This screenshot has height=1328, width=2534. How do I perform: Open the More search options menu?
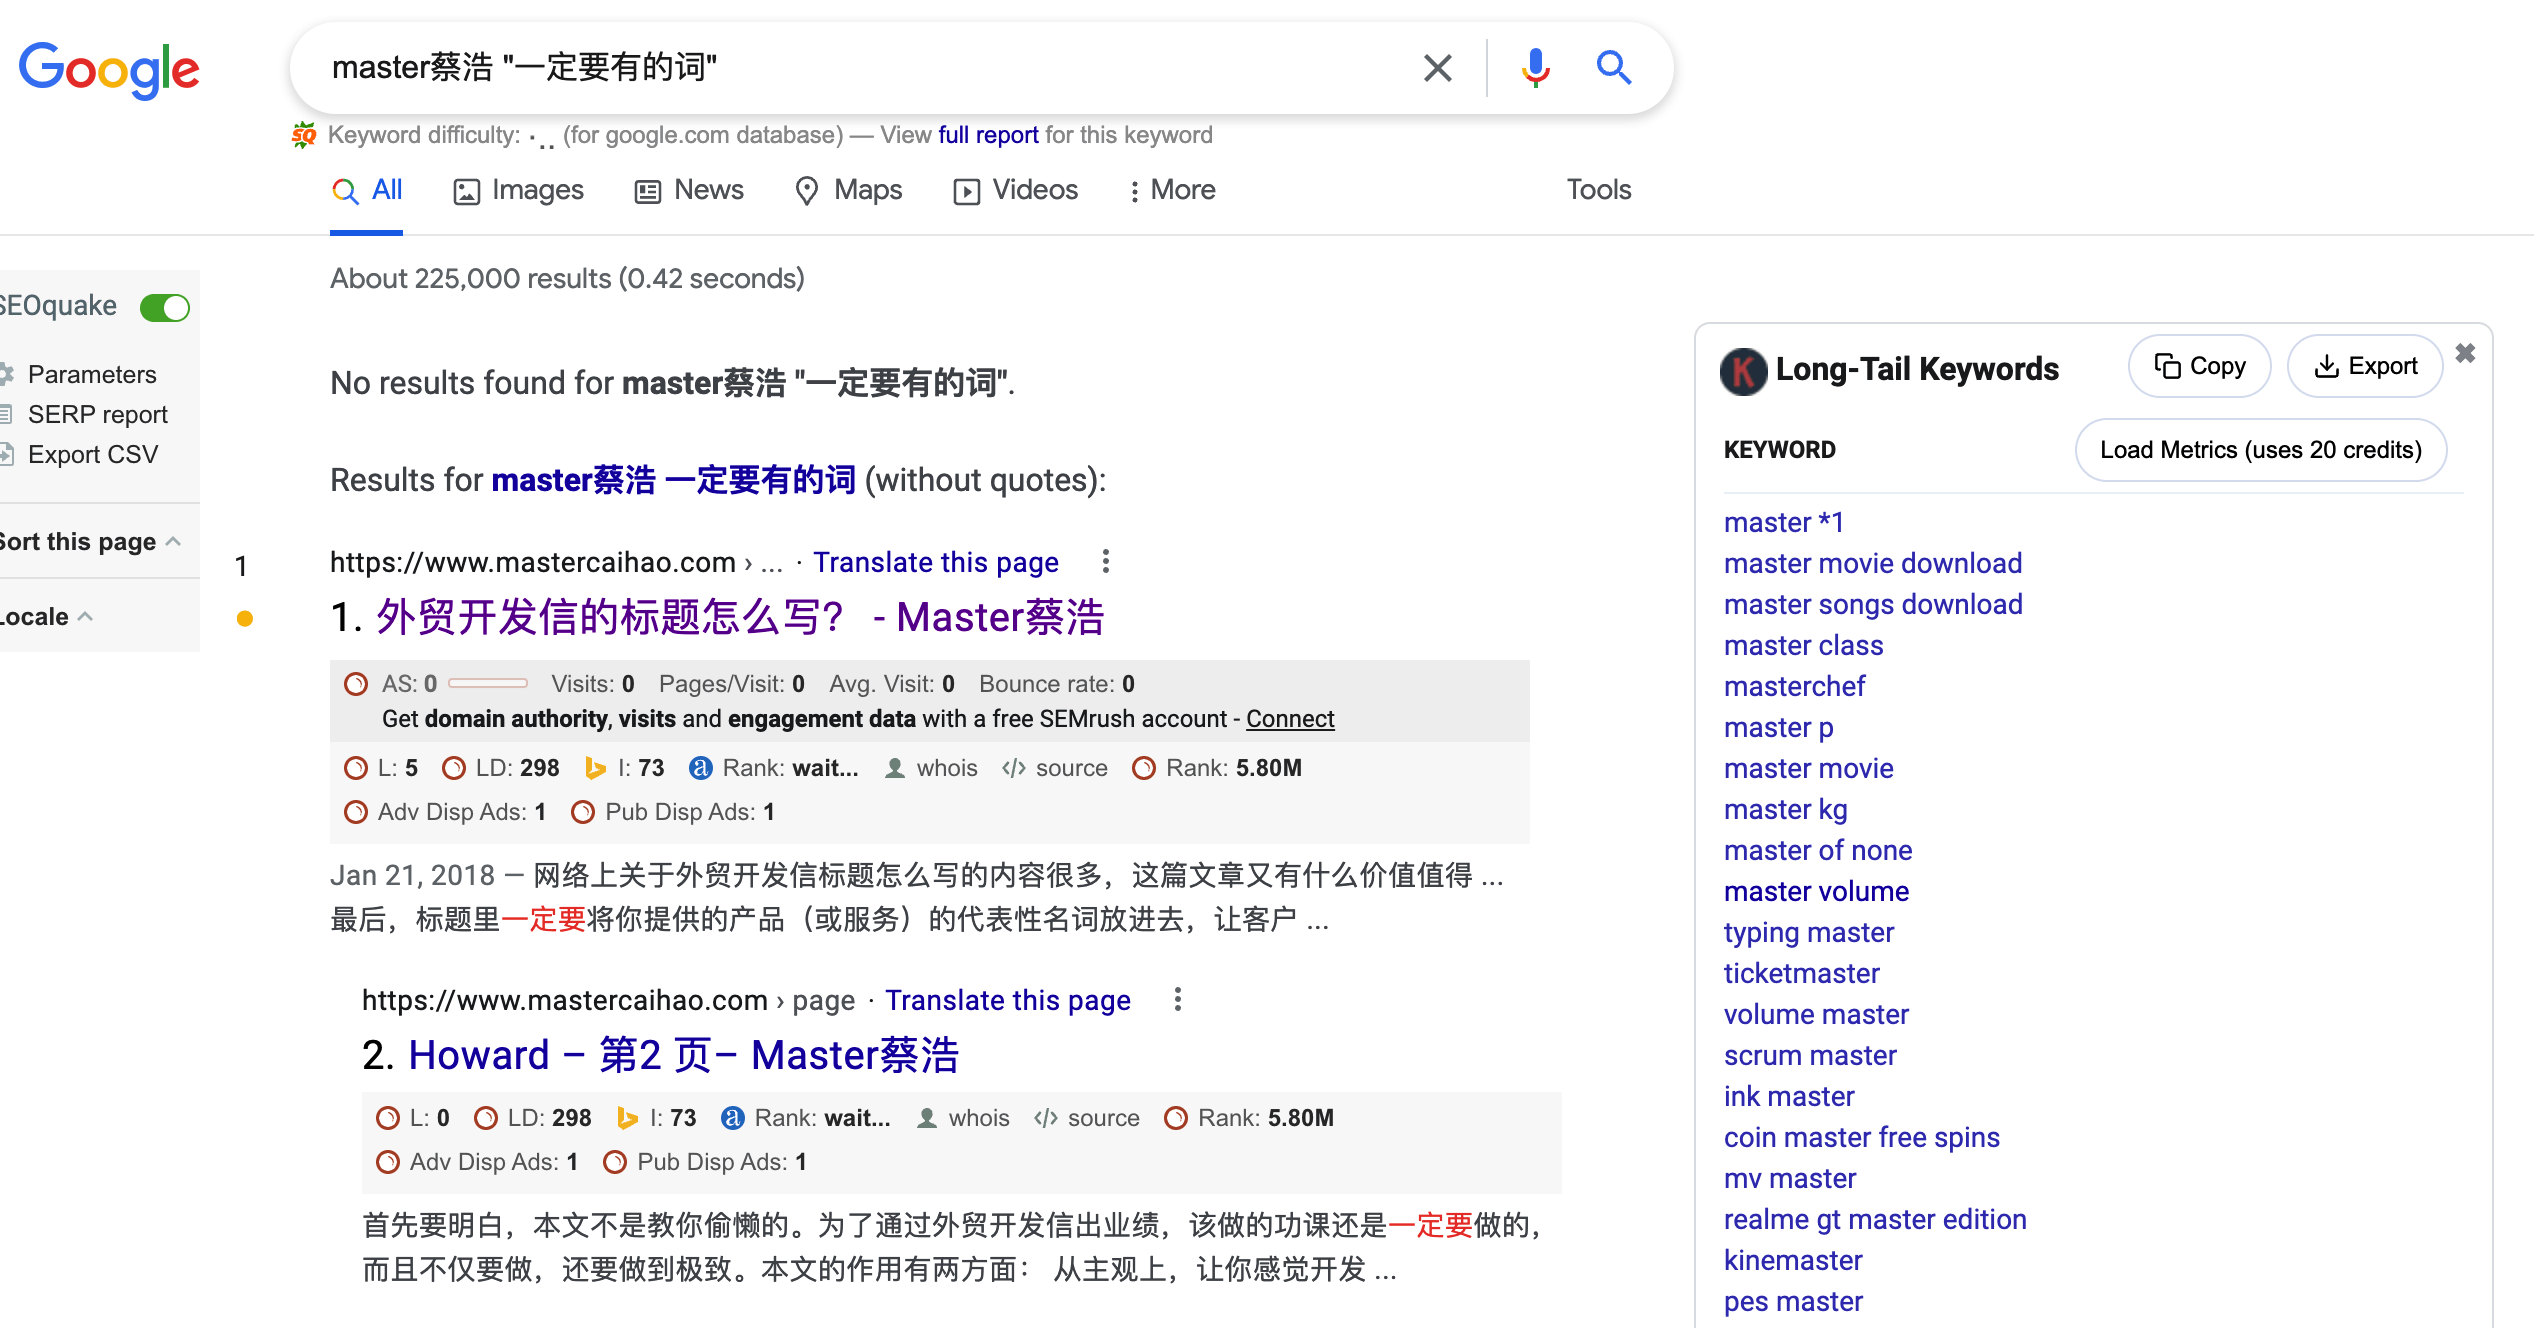click(x=1171, y=190)
